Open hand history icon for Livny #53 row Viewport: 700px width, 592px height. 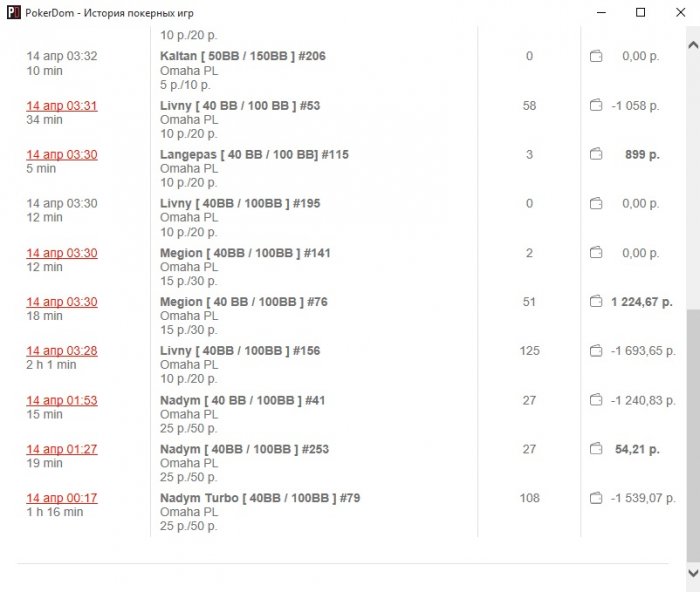(x=596, y=106)
